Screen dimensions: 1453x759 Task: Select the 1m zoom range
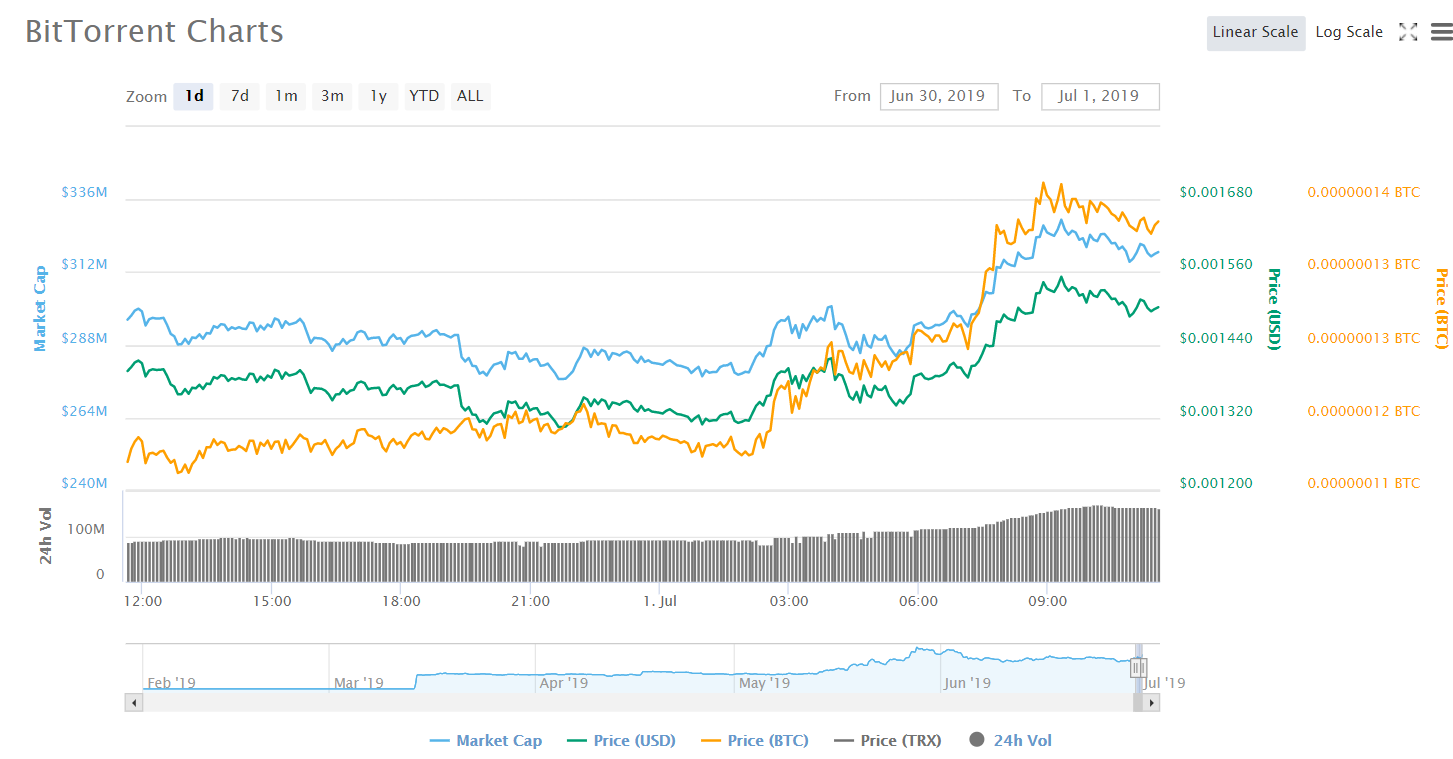[x=286, y=96]
